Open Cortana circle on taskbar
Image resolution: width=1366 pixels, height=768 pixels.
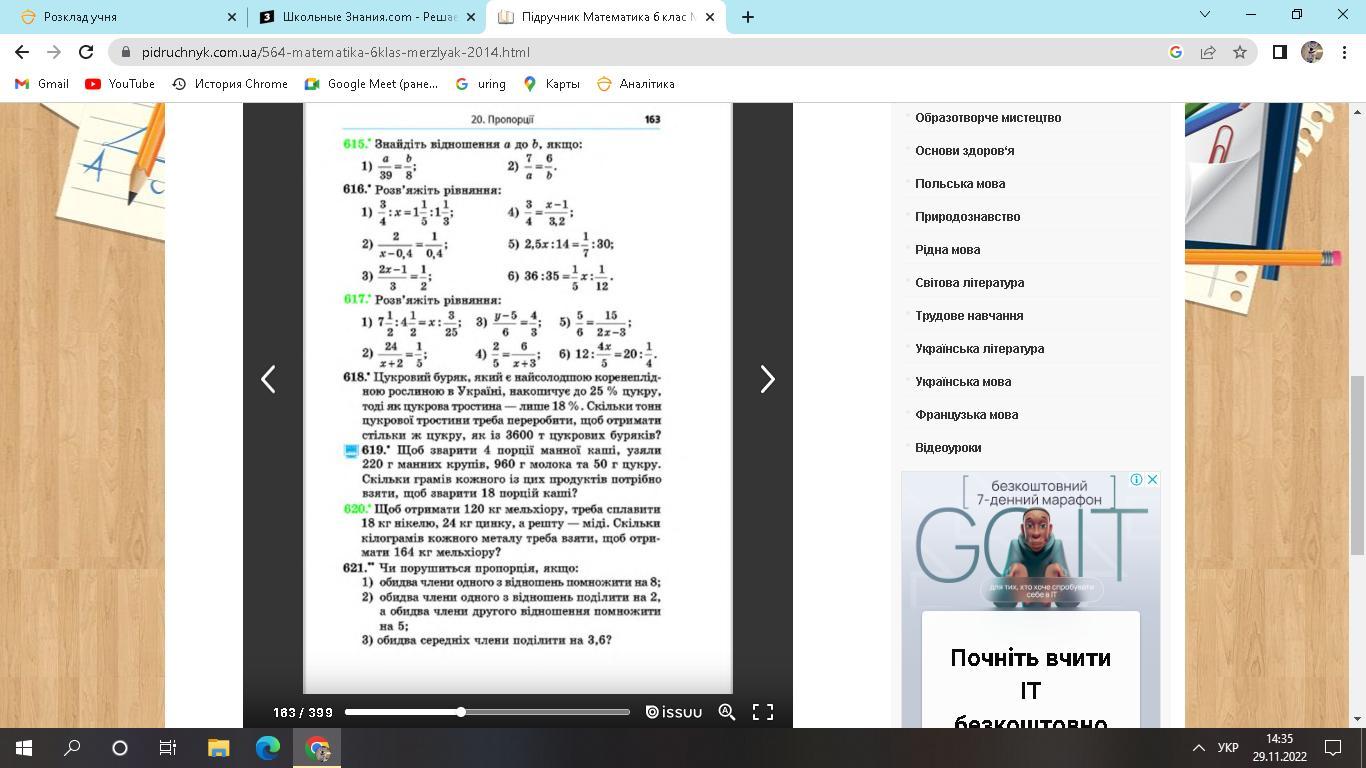pos(120,748)
